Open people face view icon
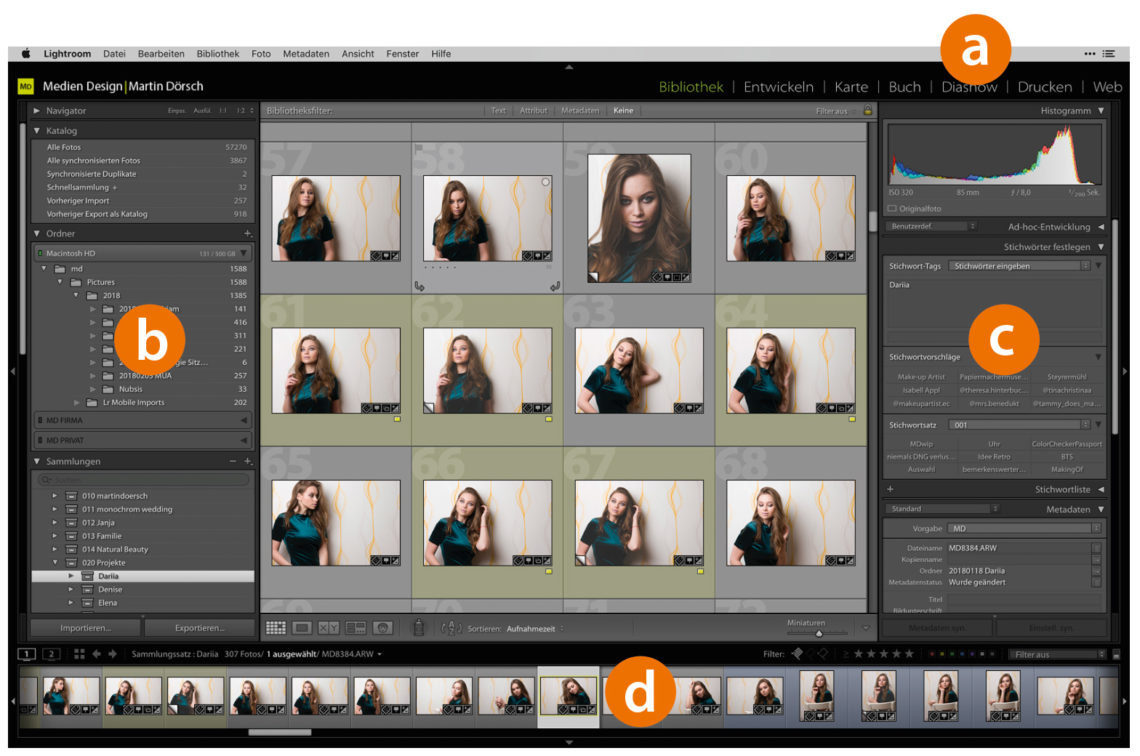Screen dimensions: 1140x756 click(x=381, y=628)
